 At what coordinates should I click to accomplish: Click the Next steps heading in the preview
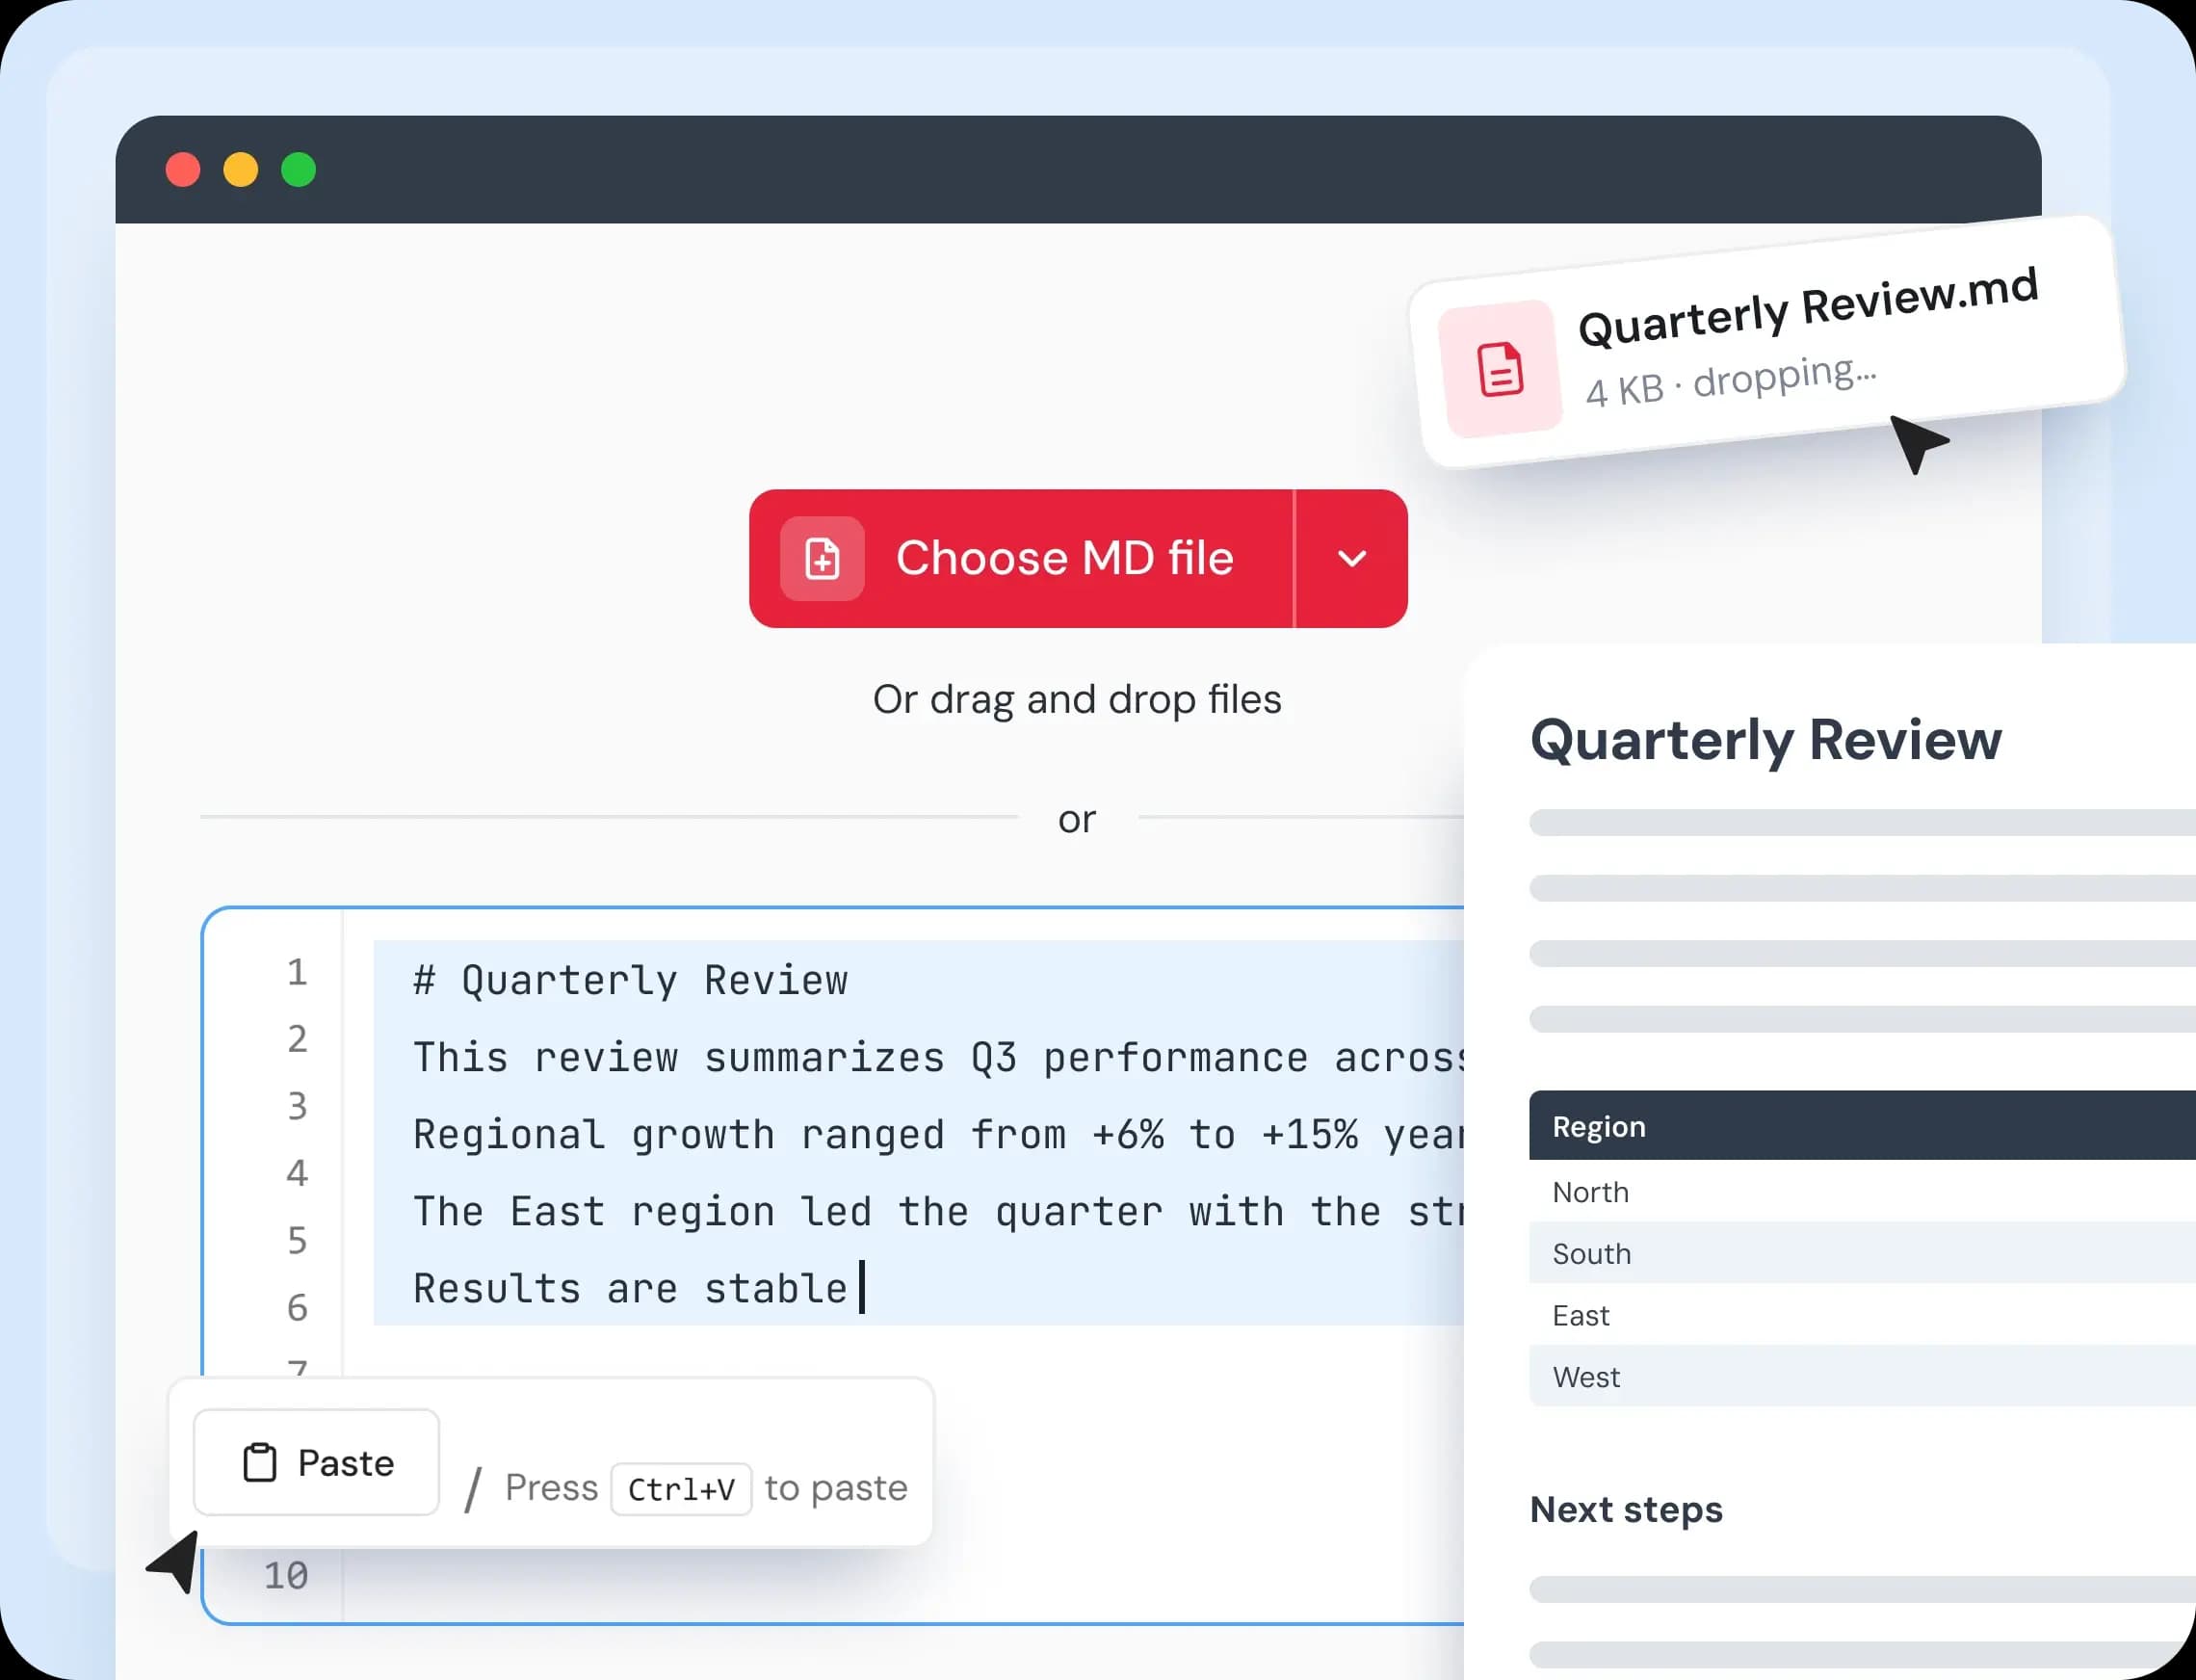[x=1626, y=1510]
